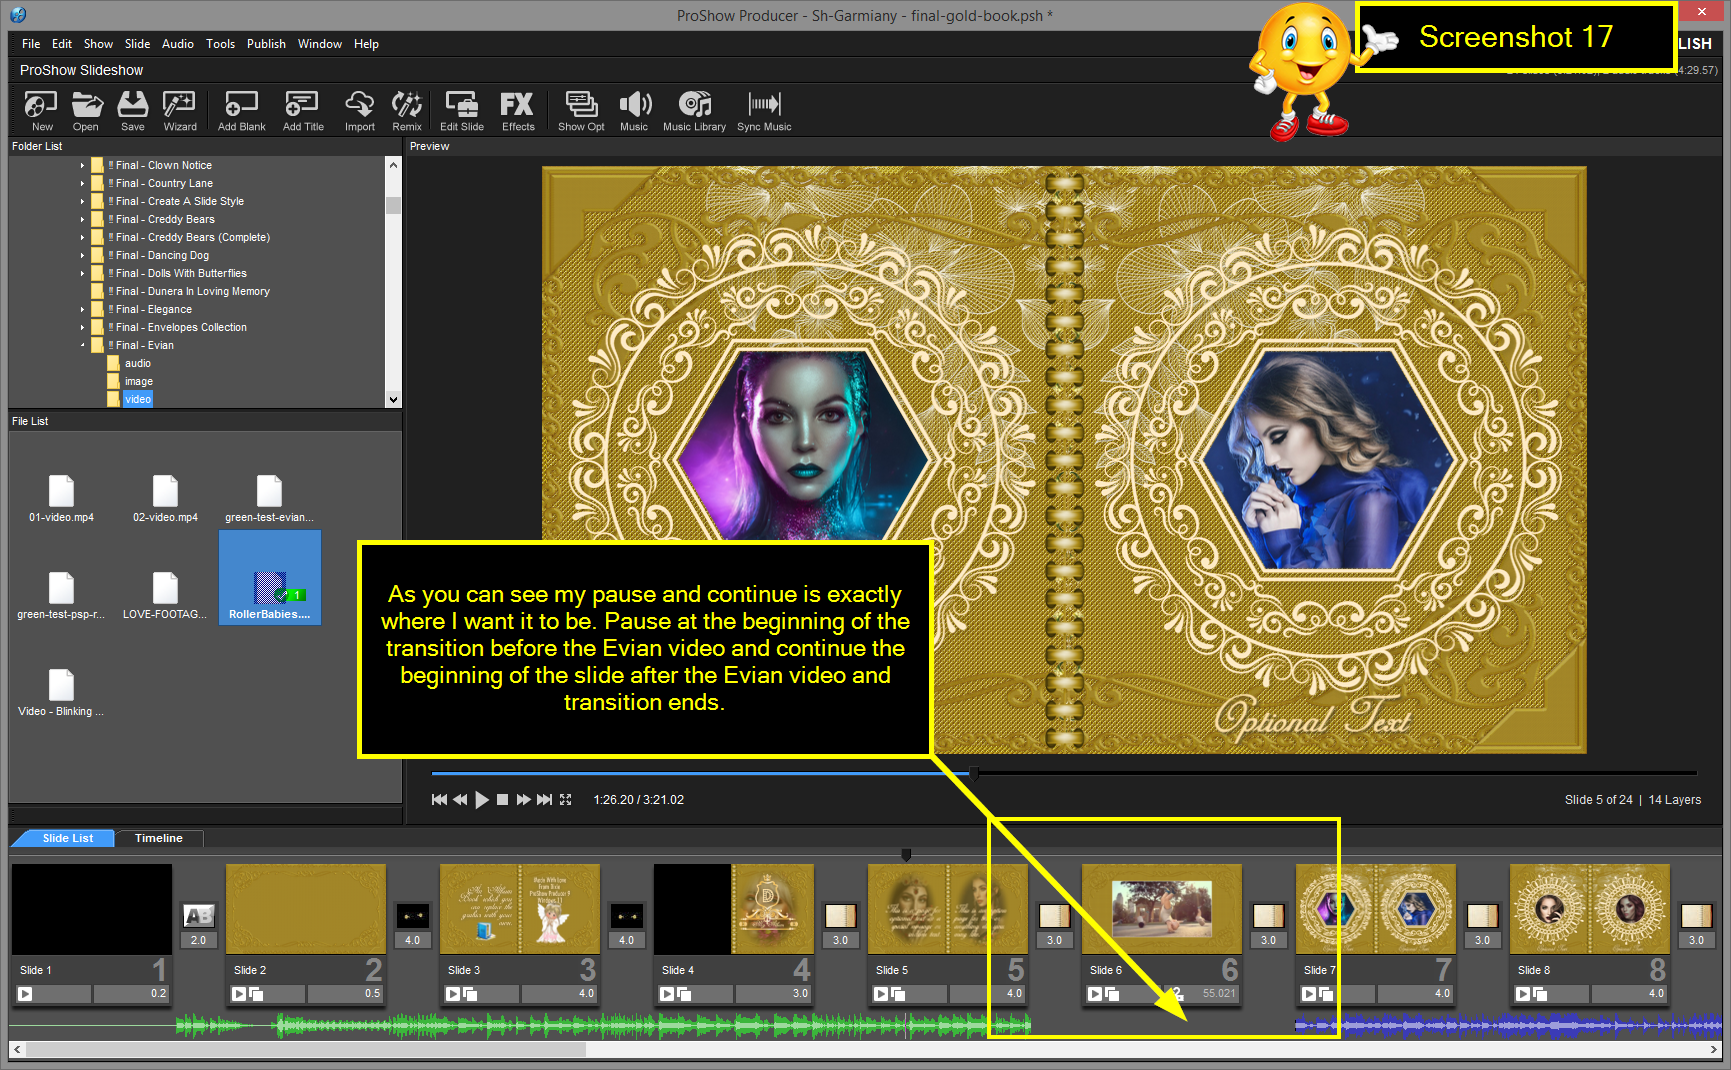This screenshot has width=1731, height=1070.
Task: Click the Music toolbar icon
Action: (x=634, y=110)
